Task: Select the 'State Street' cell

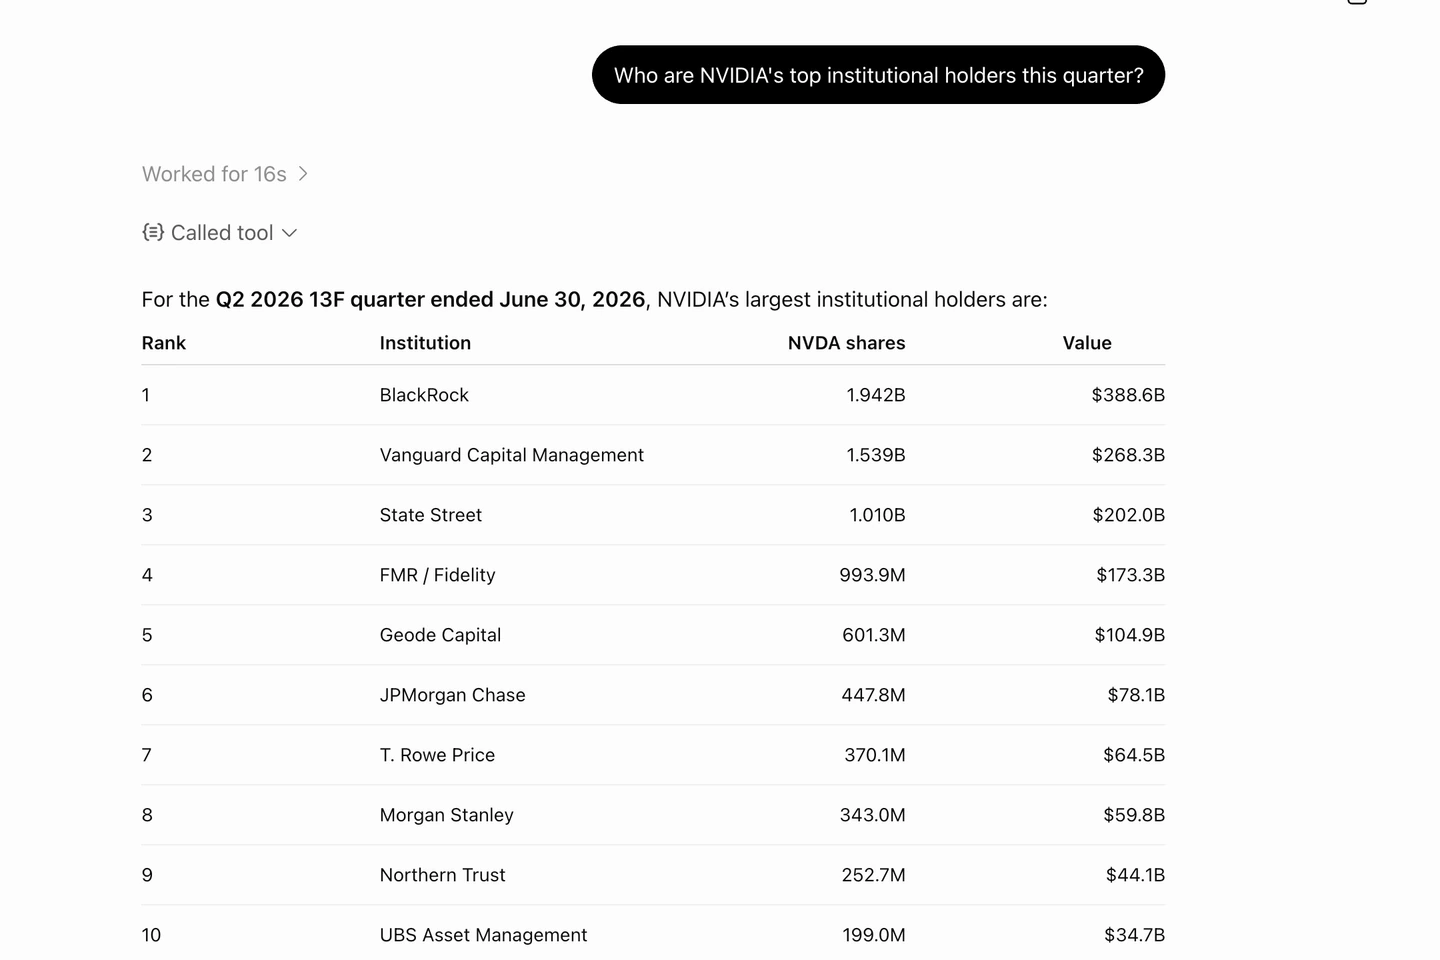Action: [431, 515]
